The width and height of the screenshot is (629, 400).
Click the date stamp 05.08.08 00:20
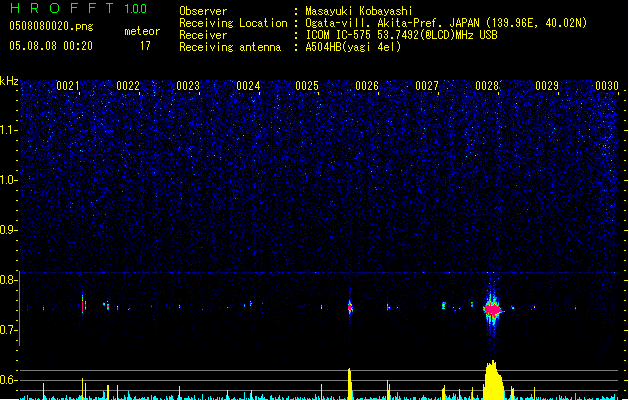[51, 45]
